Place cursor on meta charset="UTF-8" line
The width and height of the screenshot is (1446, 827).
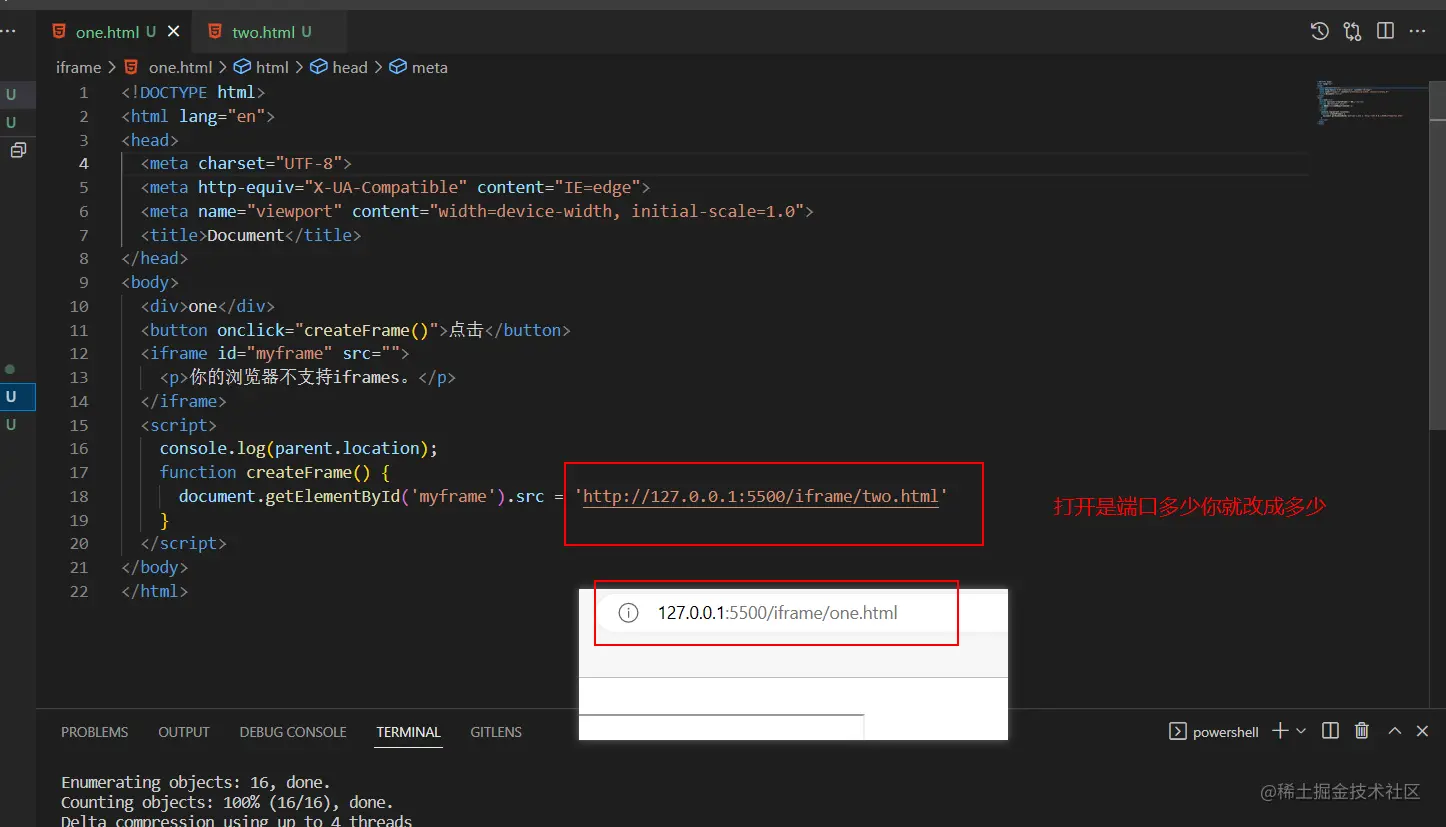246,163
